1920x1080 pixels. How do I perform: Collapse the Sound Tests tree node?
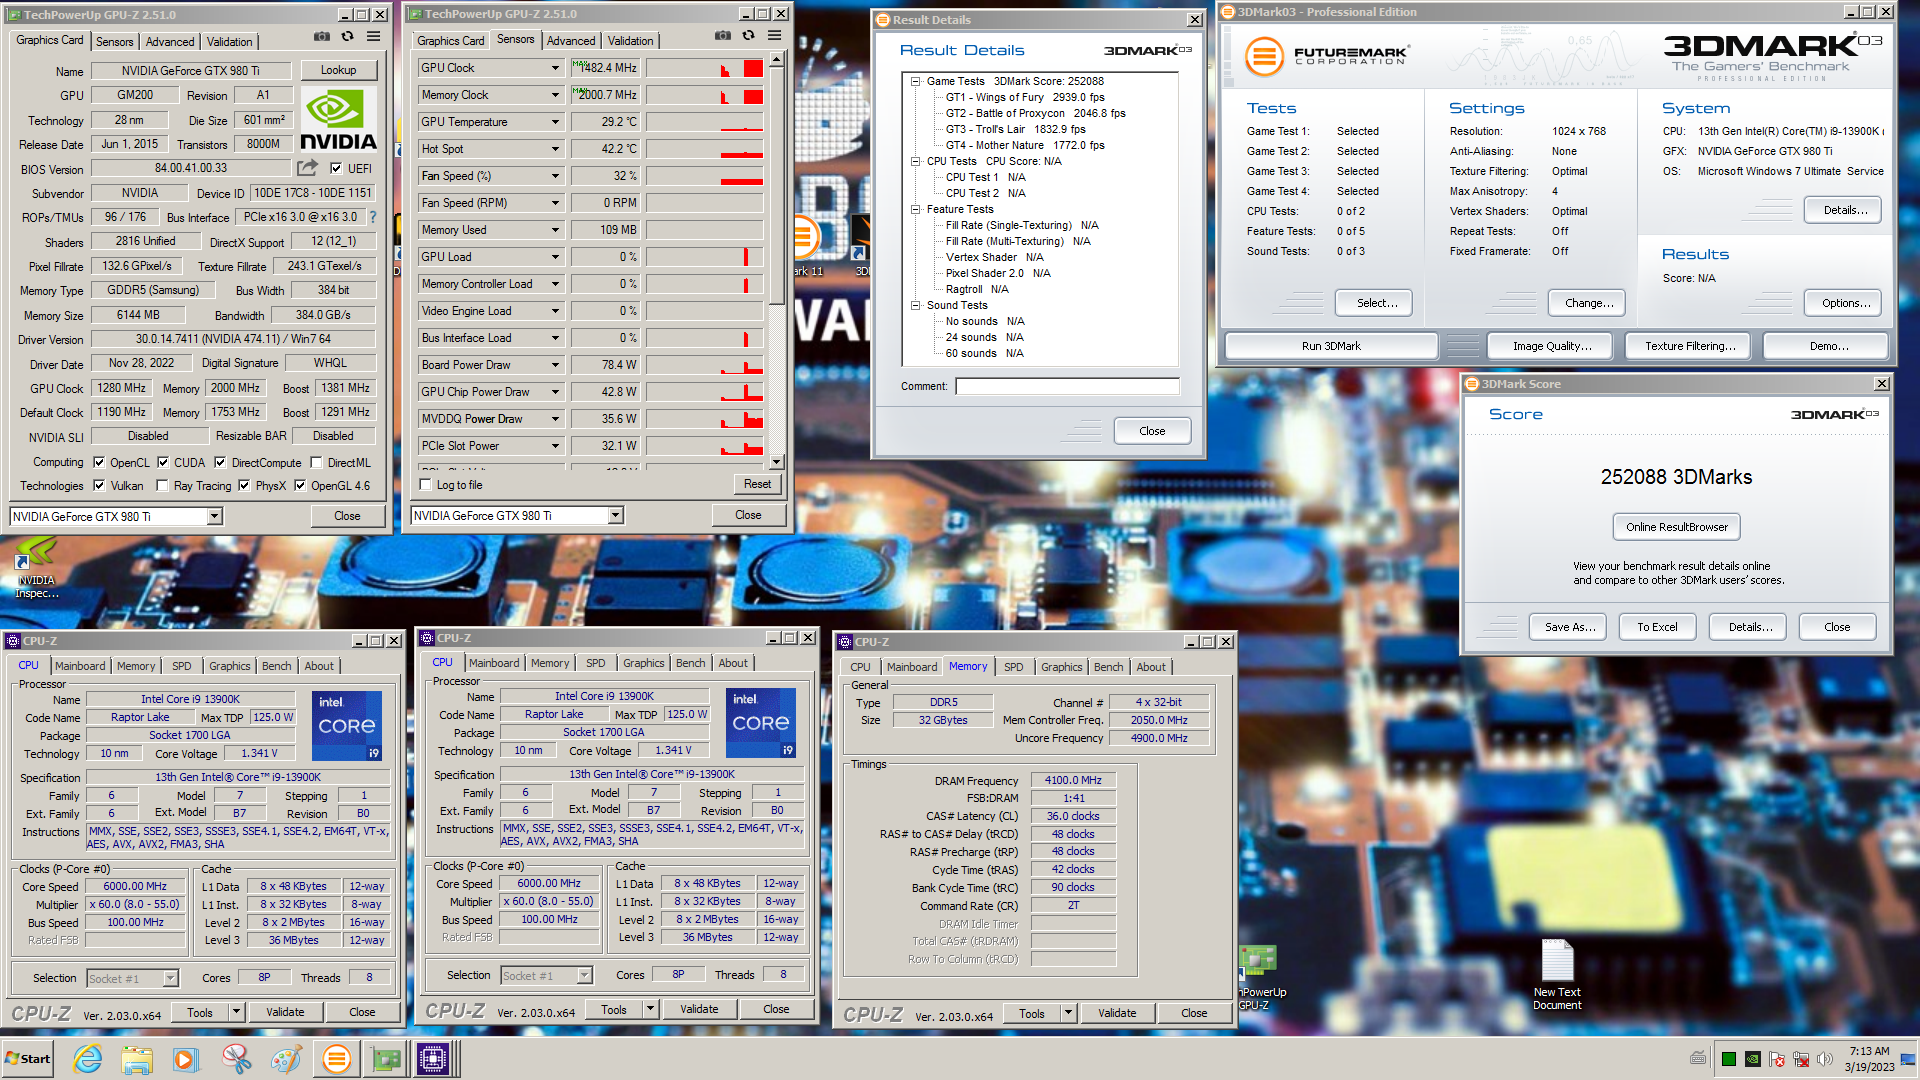pyautogui.click(x=915, y=305)
